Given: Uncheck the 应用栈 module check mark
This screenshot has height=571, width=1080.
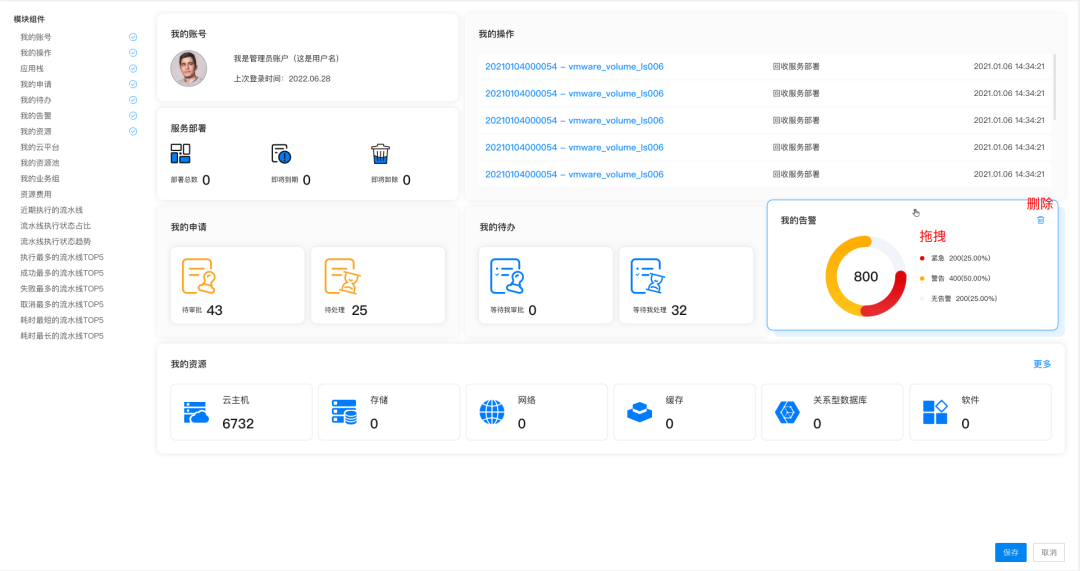Looking at the screenshot, I should pyautogui.click(x=133, y=69).
